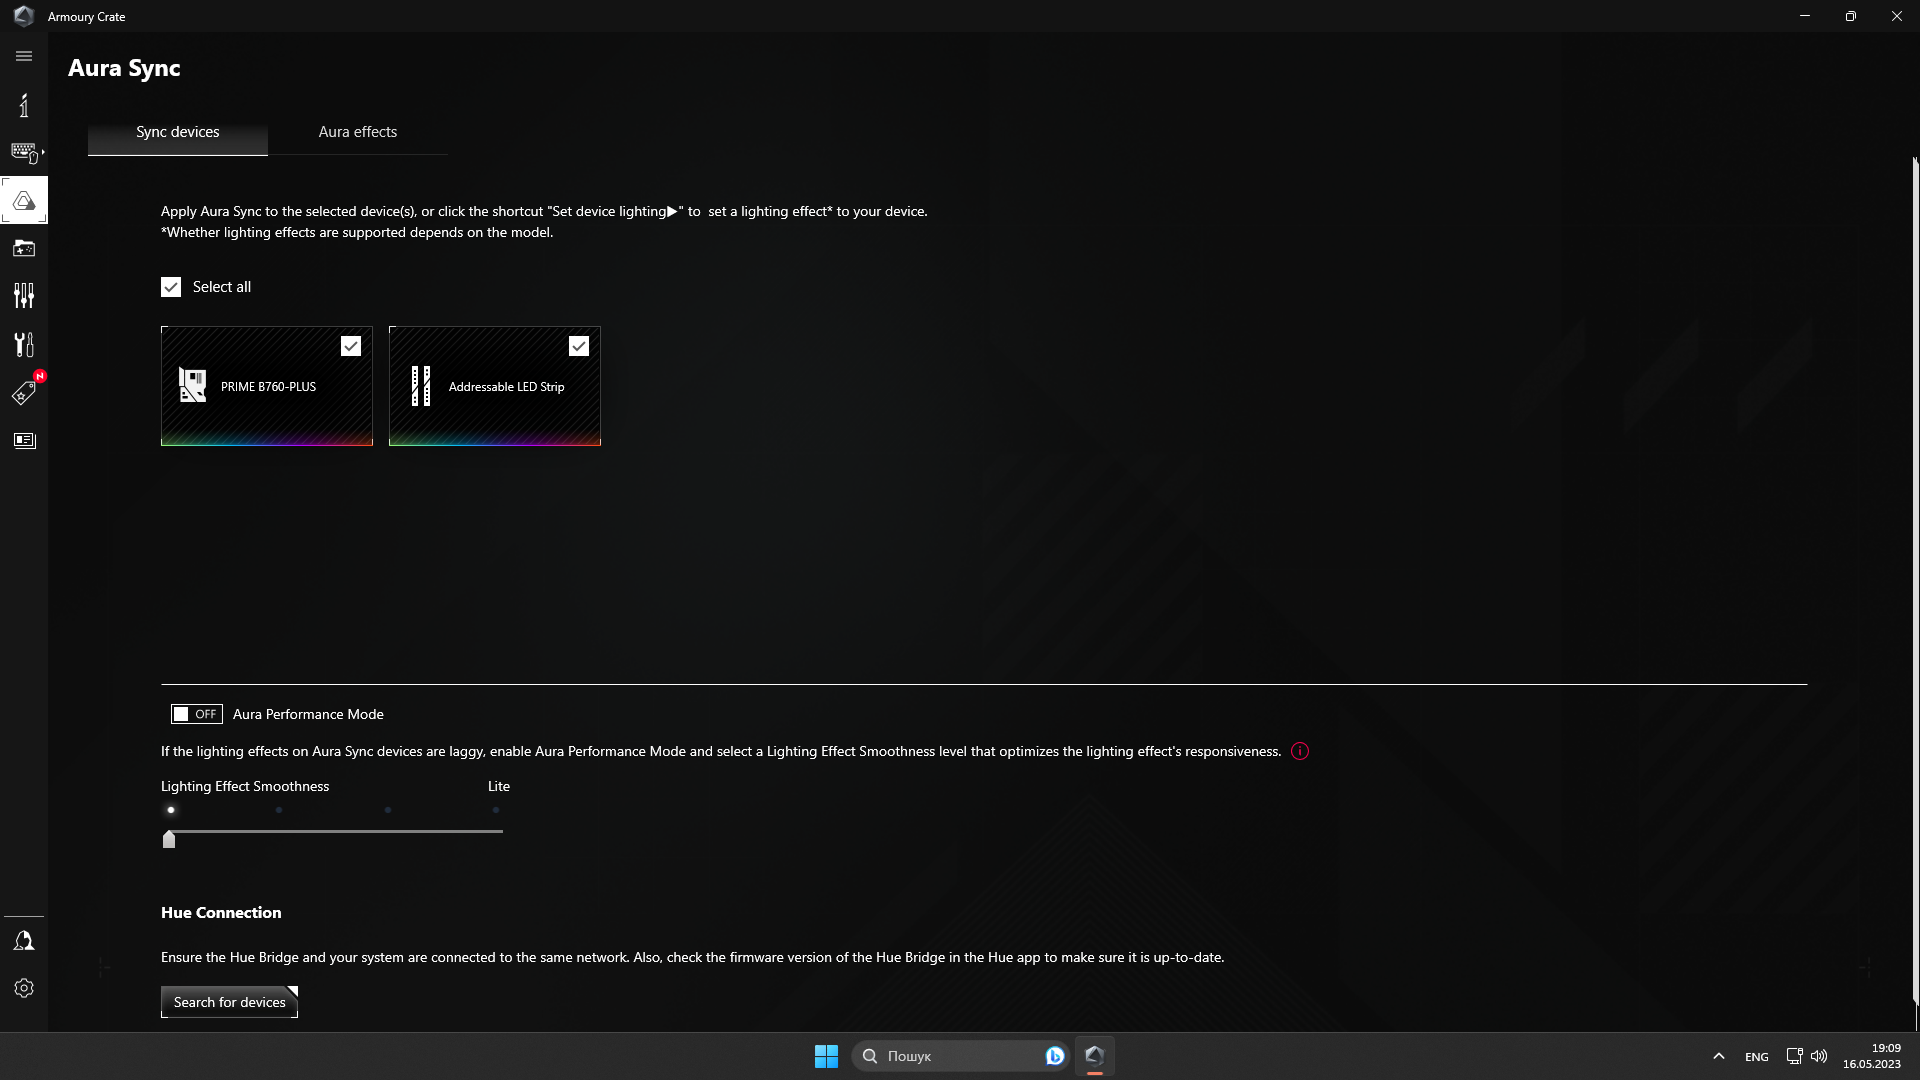
Task: Select the scenario profiles sliders icon
Action: pos(24,295)
